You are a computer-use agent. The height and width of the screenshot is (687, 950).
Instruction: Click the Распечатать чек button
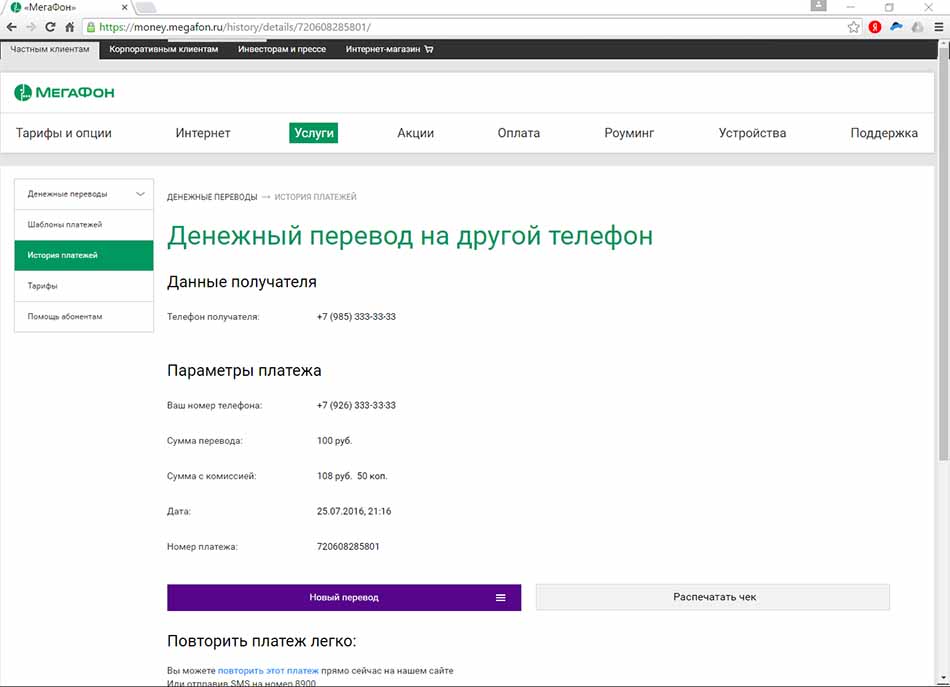click(x=713, y=597)
